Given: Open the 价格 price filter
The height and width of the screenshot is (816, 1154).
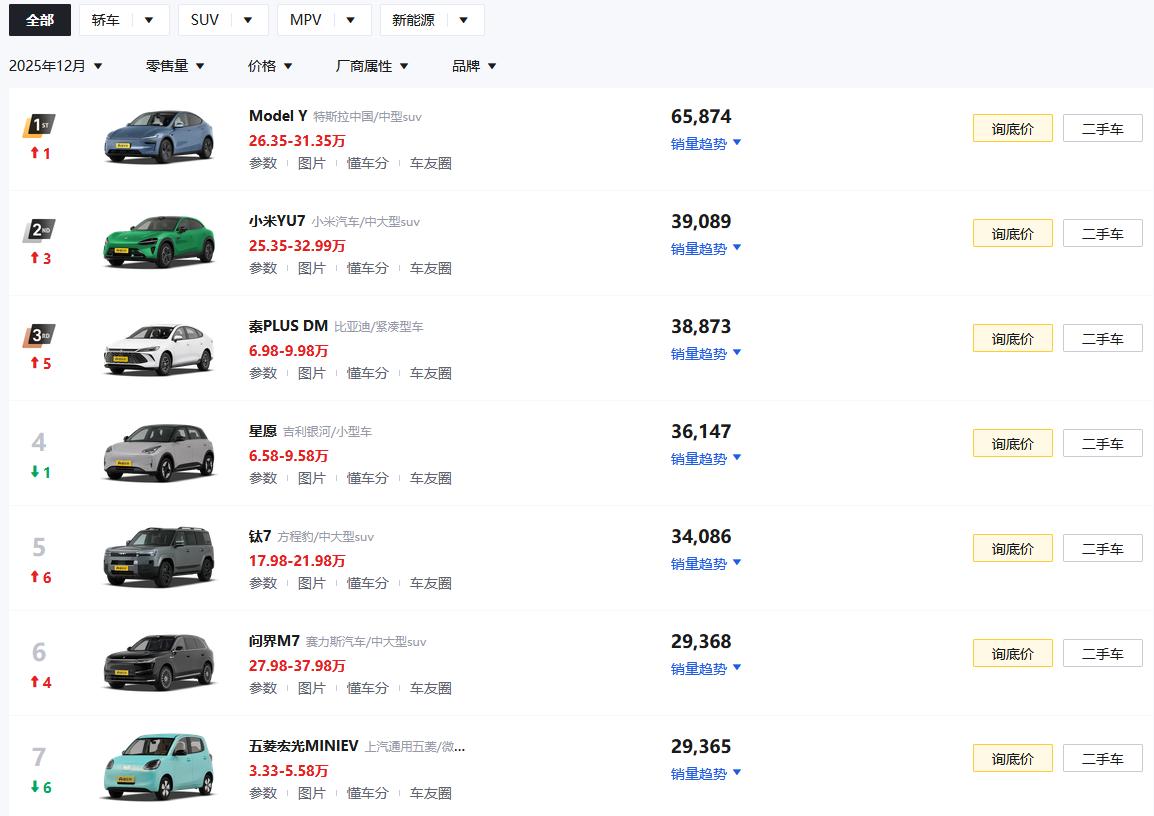Looking at the screenshot, I should [270, 65].
